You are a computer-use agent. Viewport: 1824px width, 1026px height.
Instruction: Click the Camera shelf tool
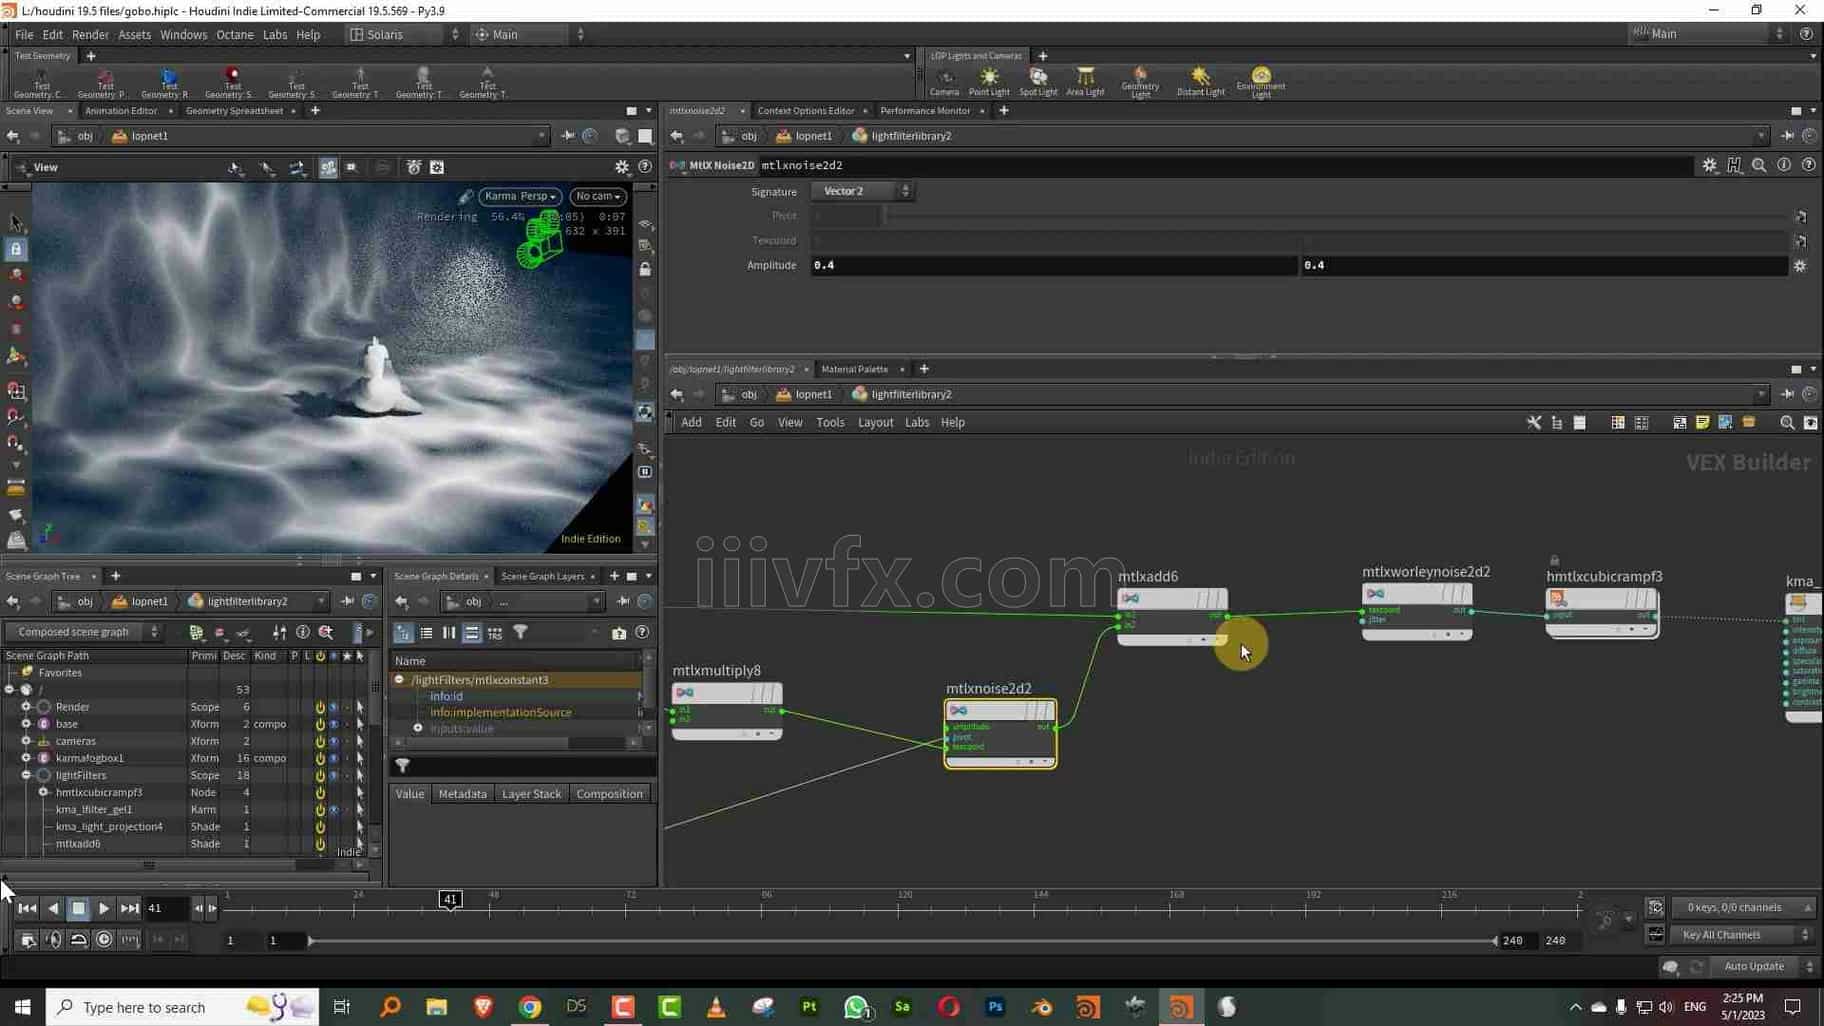click(x=944, y=81)
